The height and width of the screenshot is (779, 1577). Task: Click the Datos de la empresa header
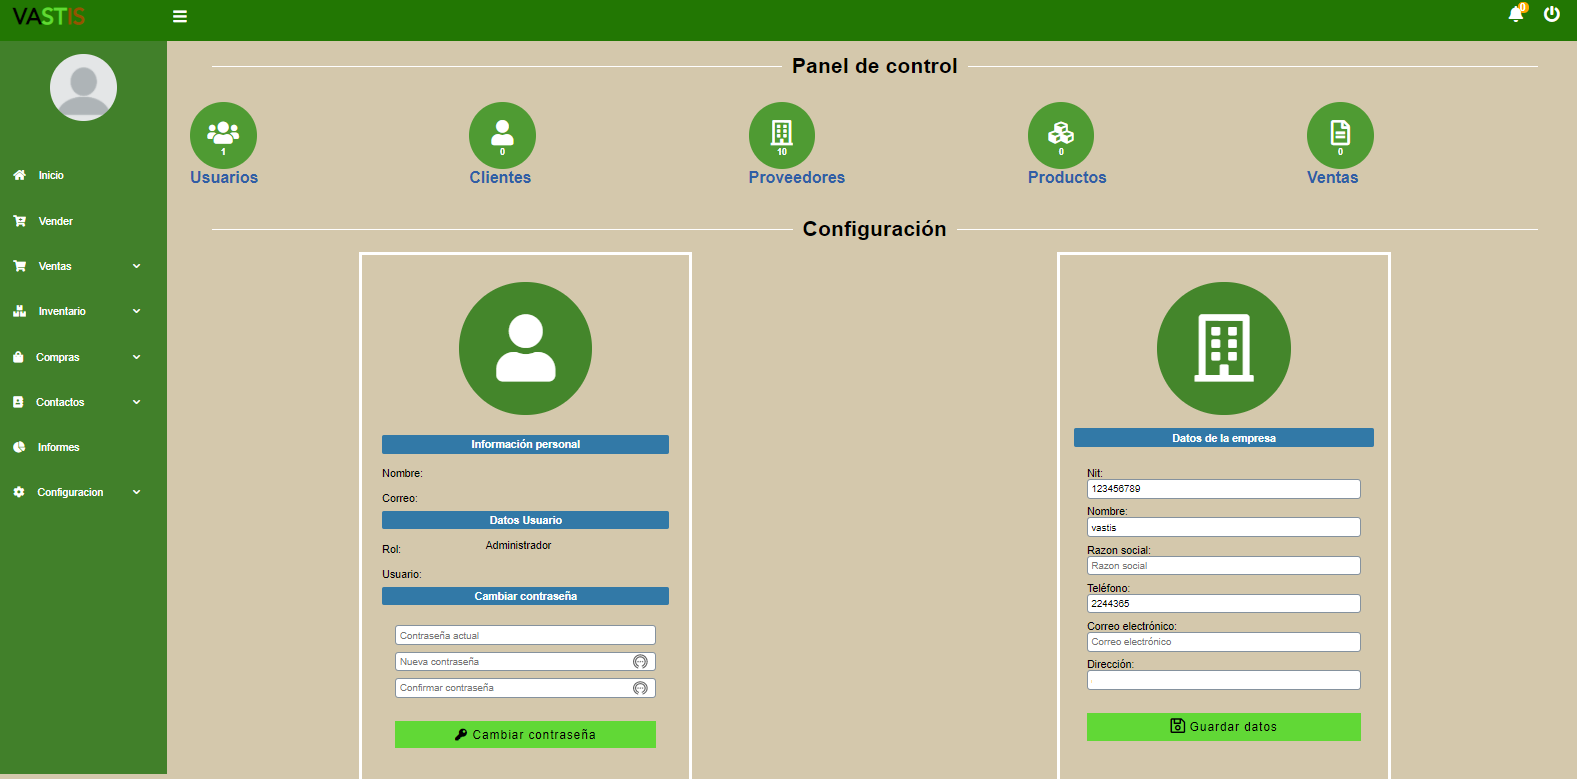click(x=1224, y=438)
